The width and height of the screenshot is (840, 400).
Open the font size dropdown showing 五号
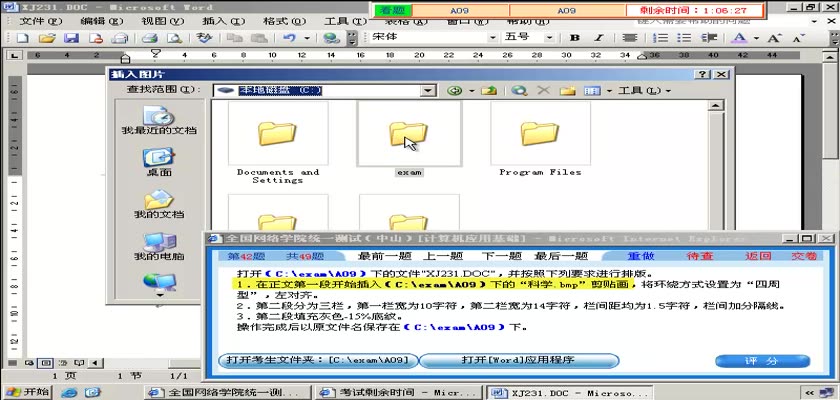tap(549, 38)
